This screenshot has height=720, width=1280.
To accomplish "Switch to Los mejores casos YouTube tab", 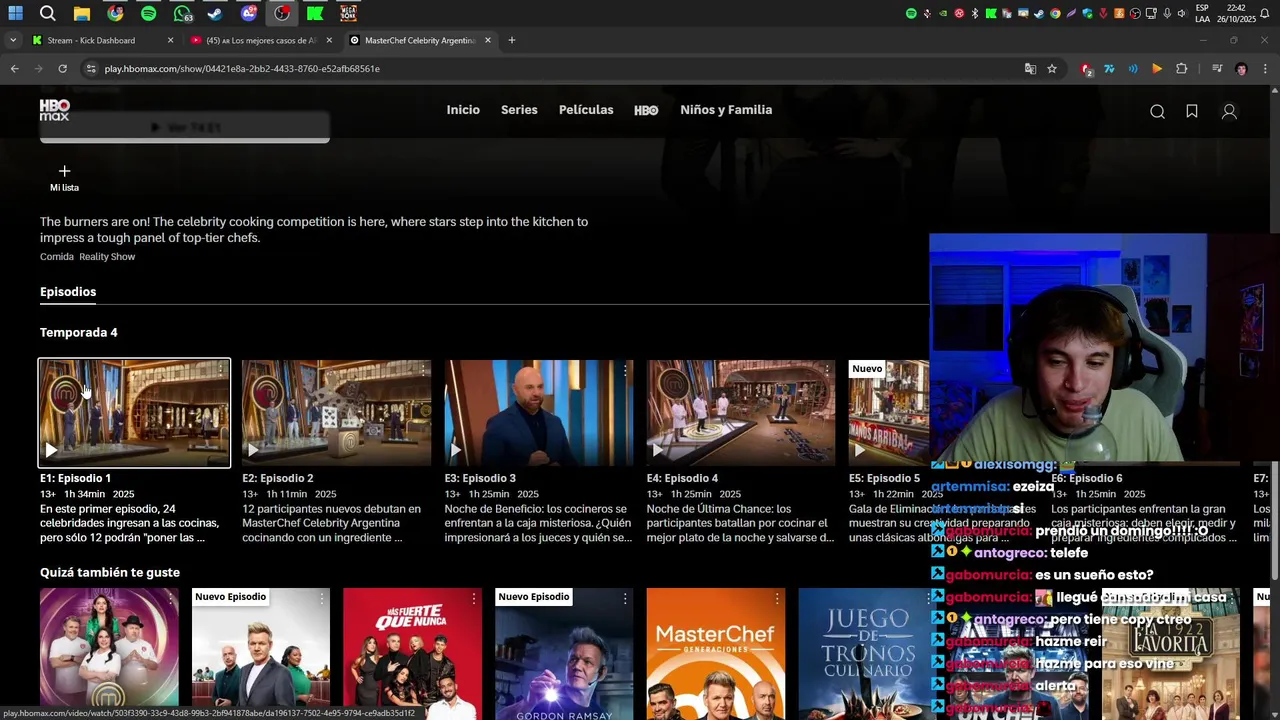I will 260,40.
